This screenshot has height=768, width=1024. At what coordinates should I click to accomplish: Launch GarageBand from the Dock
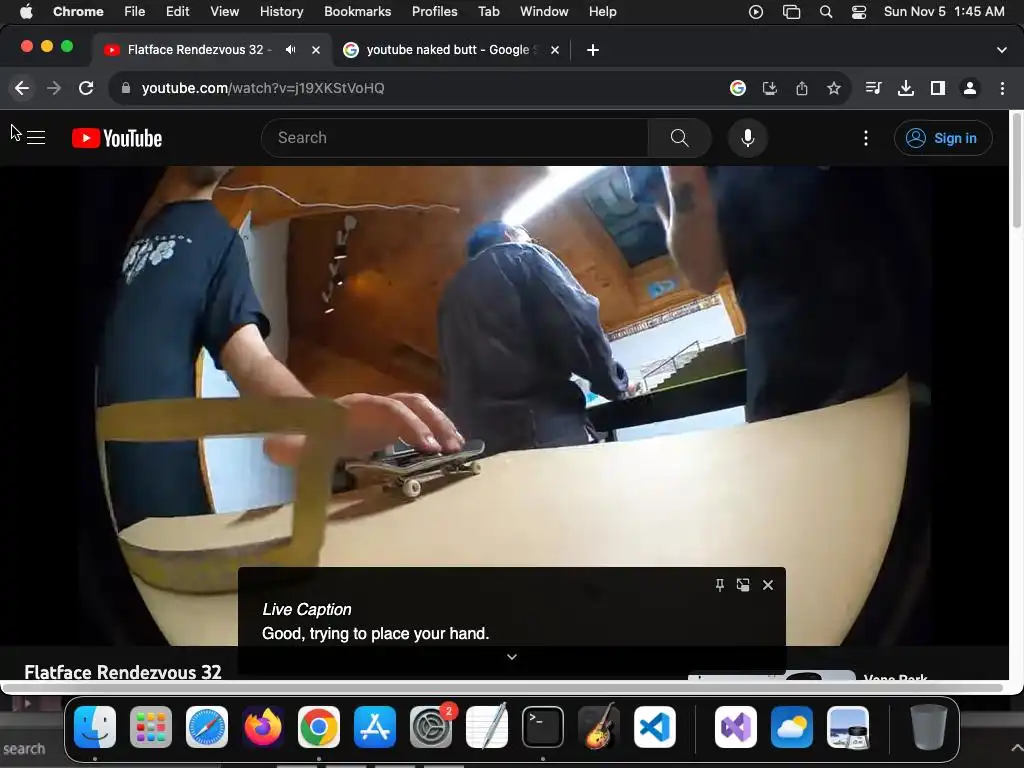pos(599,727)
